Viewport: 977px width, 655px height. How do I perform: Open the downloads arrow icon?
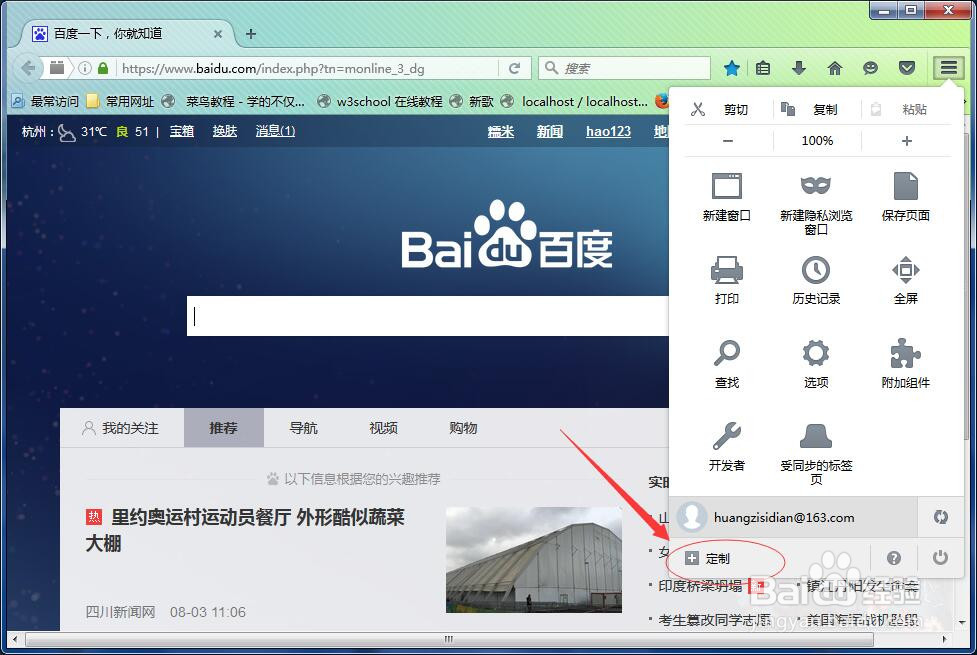click(799, 68)
